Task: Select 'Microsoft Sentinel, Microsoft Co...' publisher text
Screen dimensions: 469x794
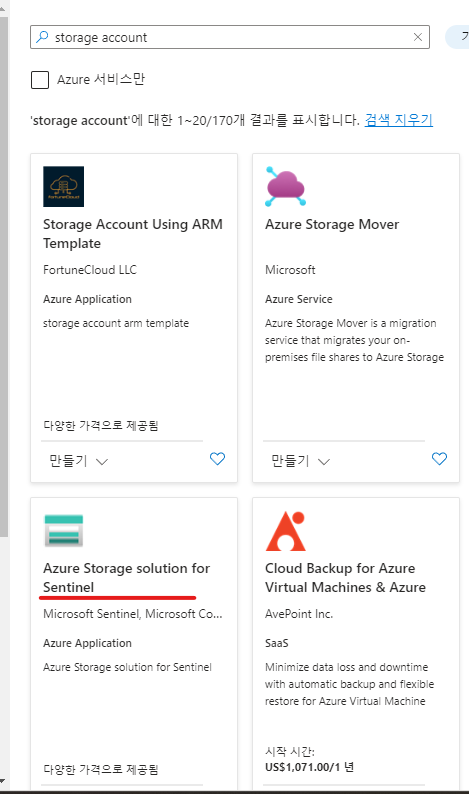Action: click(x=133, y=614)
